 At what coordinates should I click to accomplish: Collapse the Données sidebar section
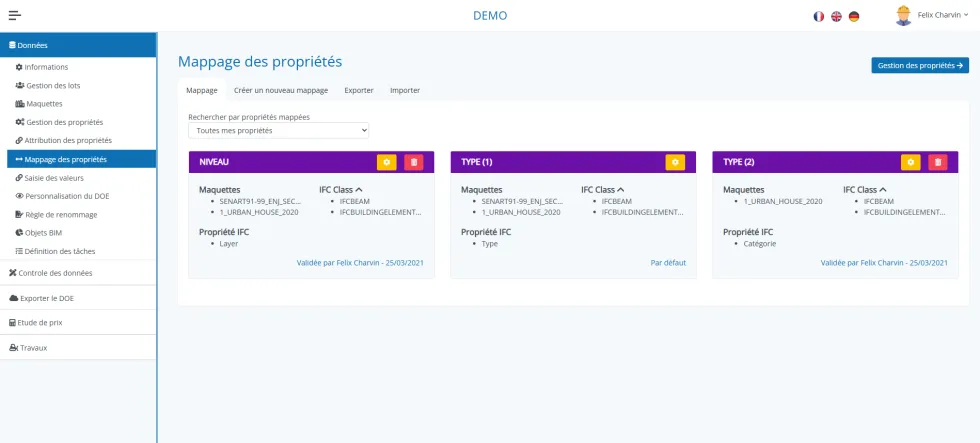[78, 45]
